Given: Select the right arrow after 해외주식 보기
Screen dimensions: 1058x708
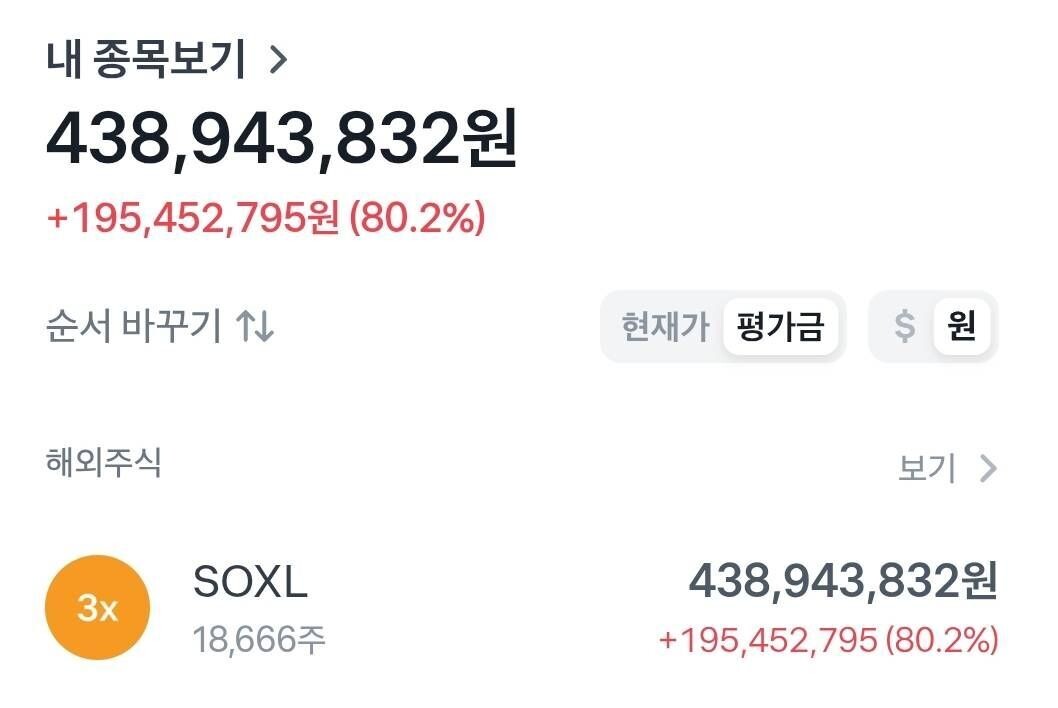Looking at the screenshot, I should (x=988, y=467).
